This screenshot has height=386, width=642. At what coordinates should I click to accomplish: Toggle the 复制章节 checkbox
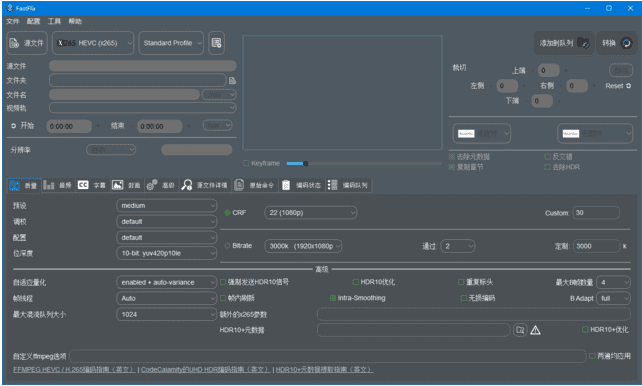[452, 167]
